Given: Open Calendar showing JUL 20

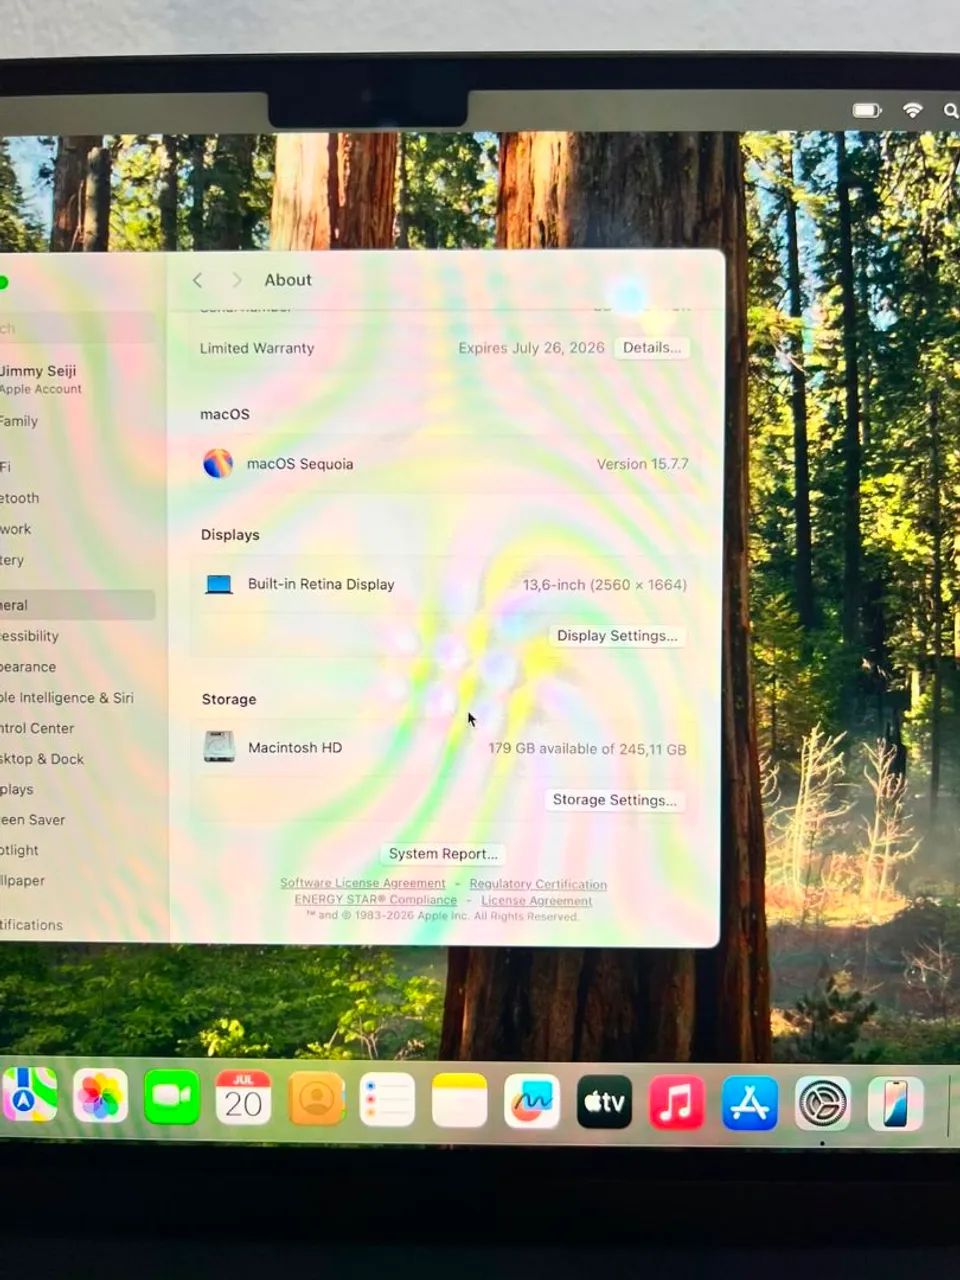Looking at the screenshot, I should (243, 1098).
